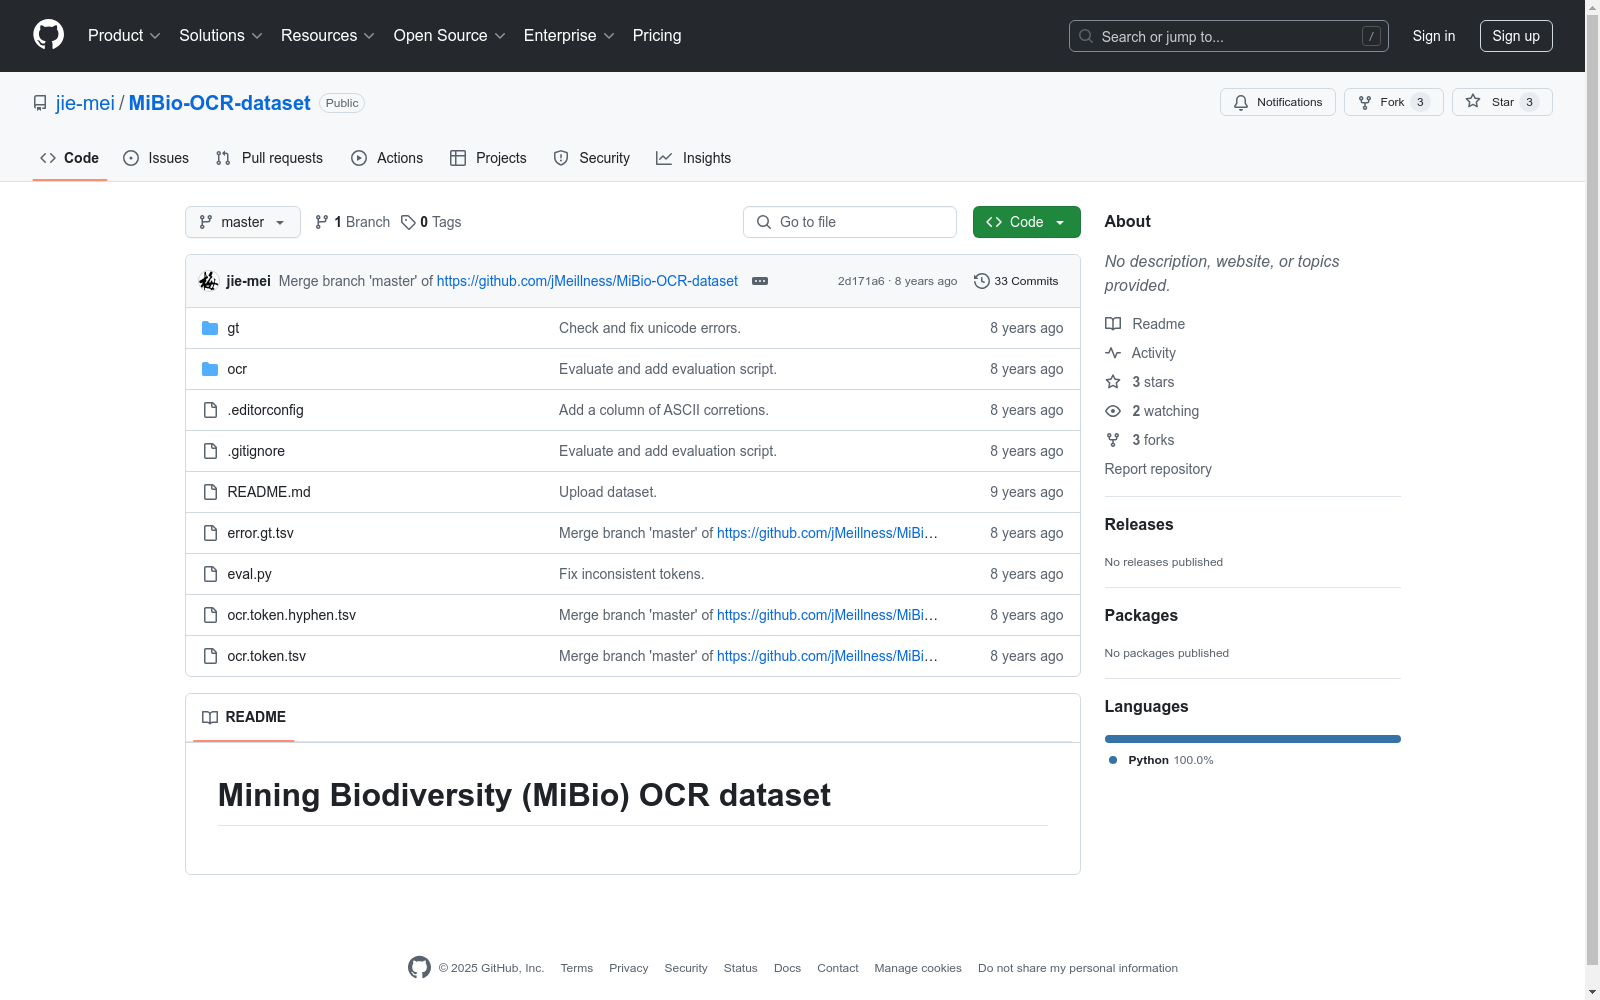Open the Enterprise dropdown
1600x1000 pixels.
(x=569, y=35)
